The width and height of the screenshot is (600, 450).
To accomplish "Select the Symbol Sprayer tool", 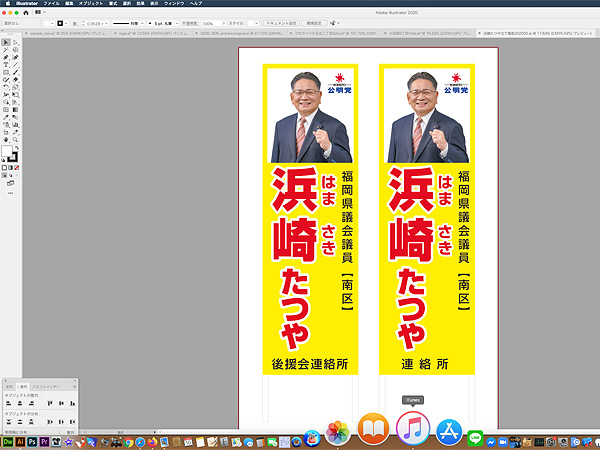I will click(6, 125).
